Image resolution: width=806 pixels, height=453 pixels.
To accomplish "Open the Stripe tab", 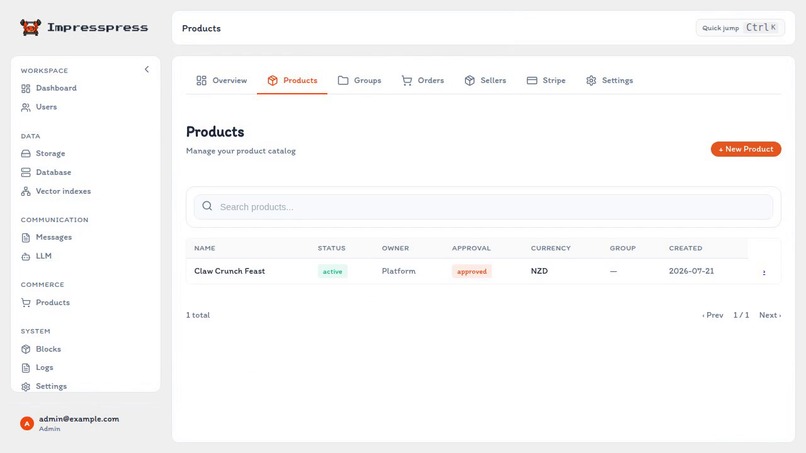I will (546, 80).
